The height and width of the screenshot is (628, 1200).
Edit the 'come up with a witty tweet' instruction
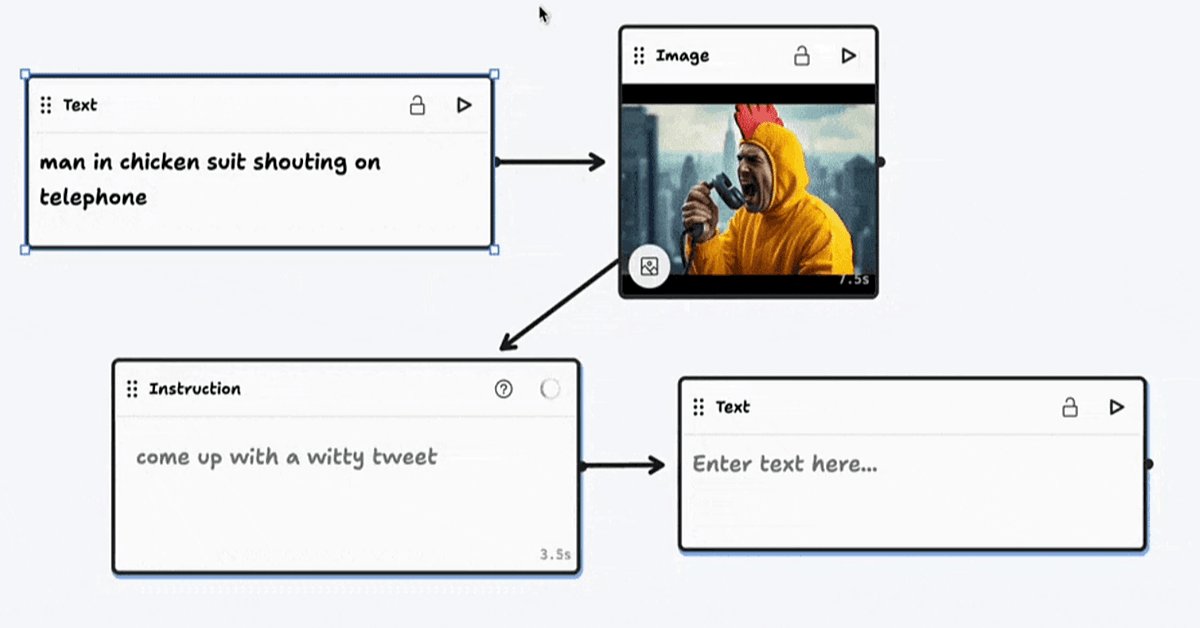click(x=287, y=457)
